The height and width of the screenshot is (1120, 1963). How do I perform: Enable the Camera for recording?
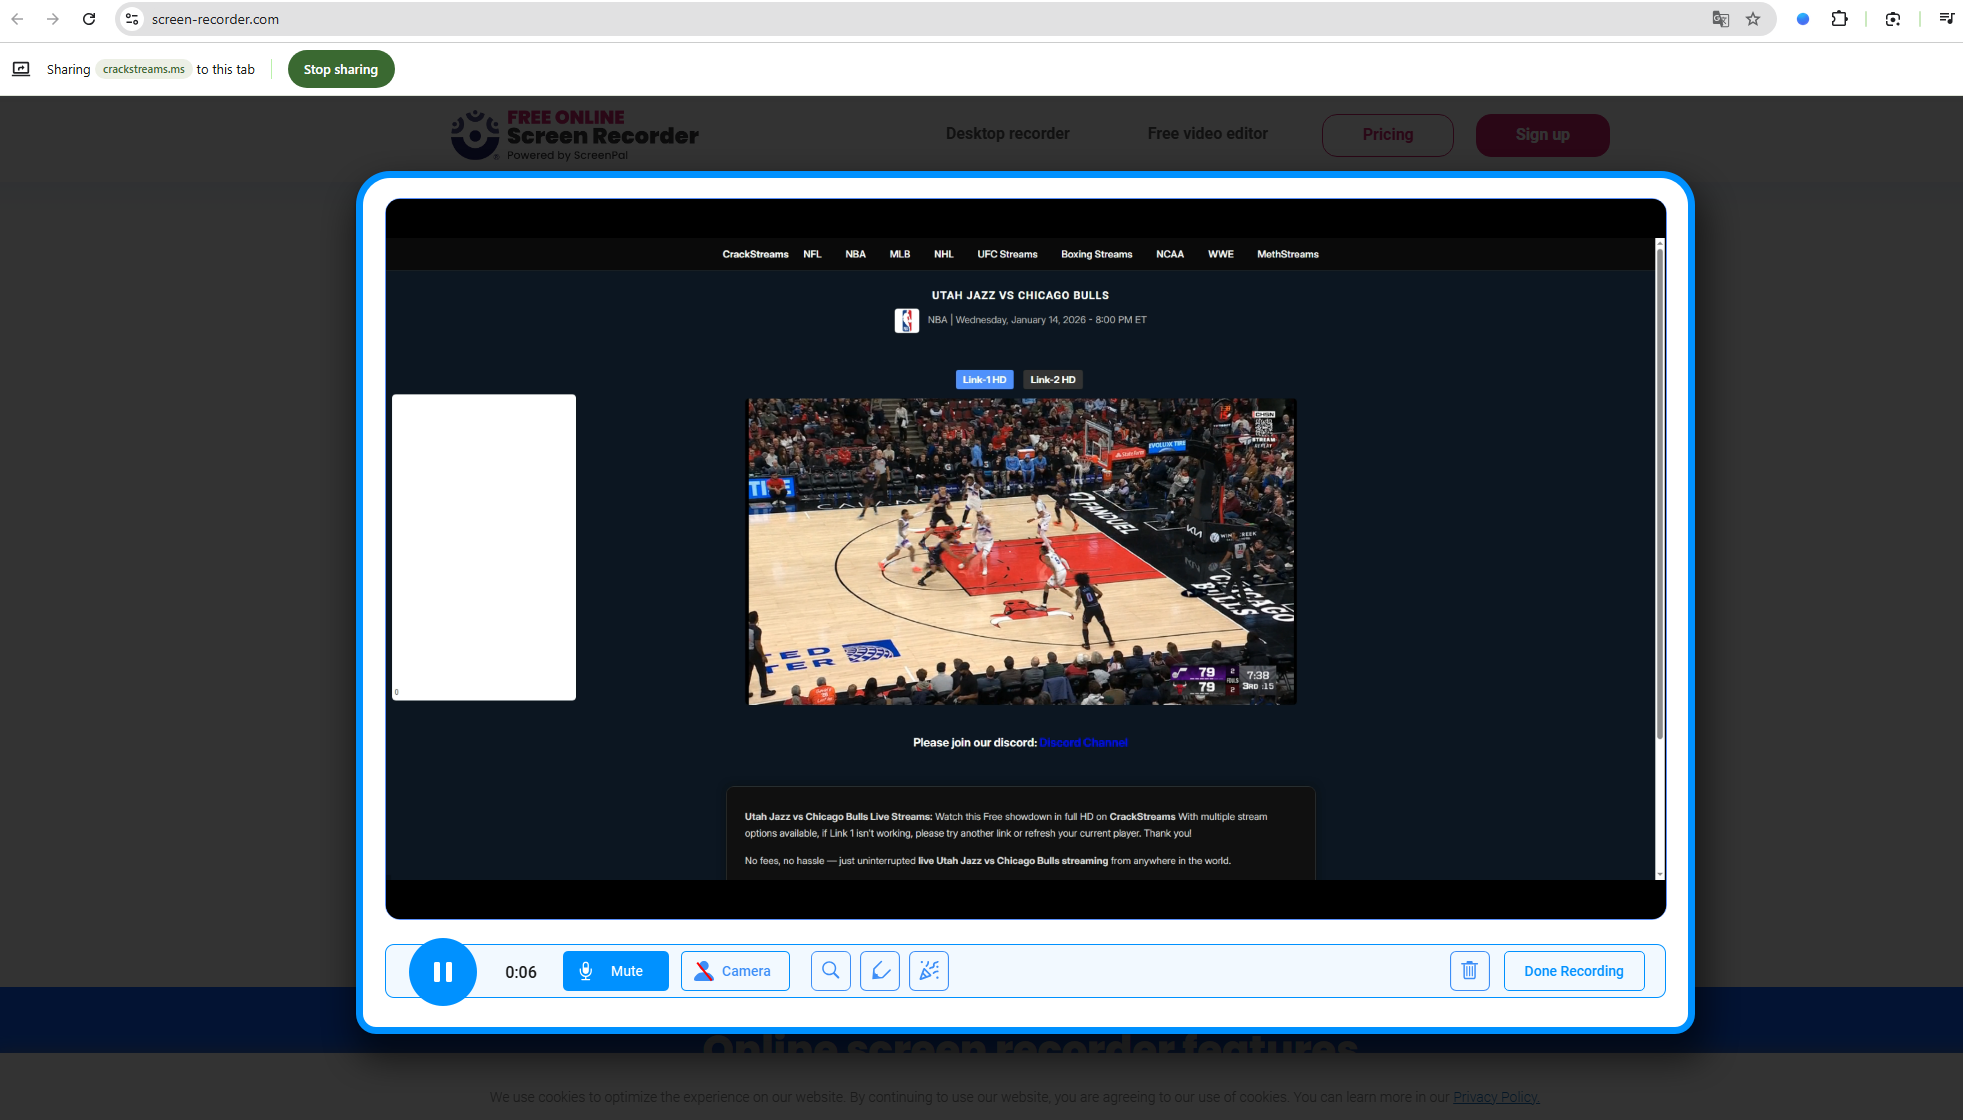734,970
